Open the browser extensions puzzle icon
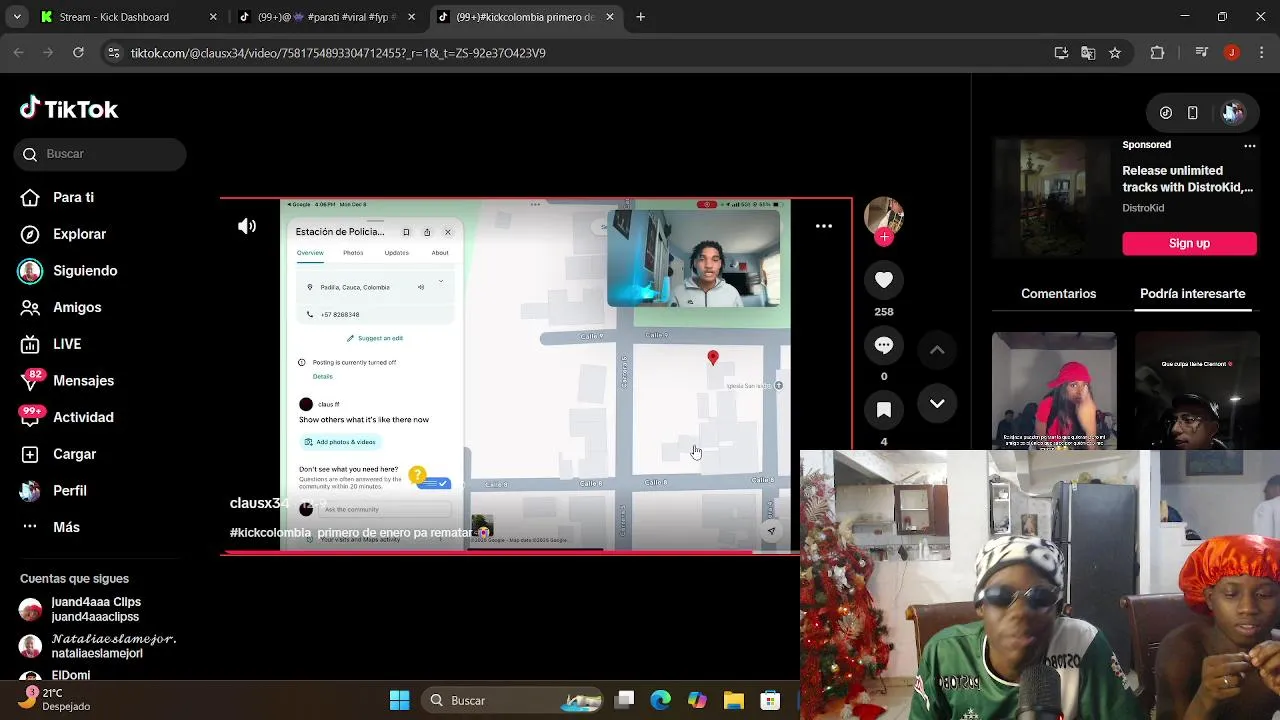This screenshot has height=720, width=1280. coord(1157,53)
